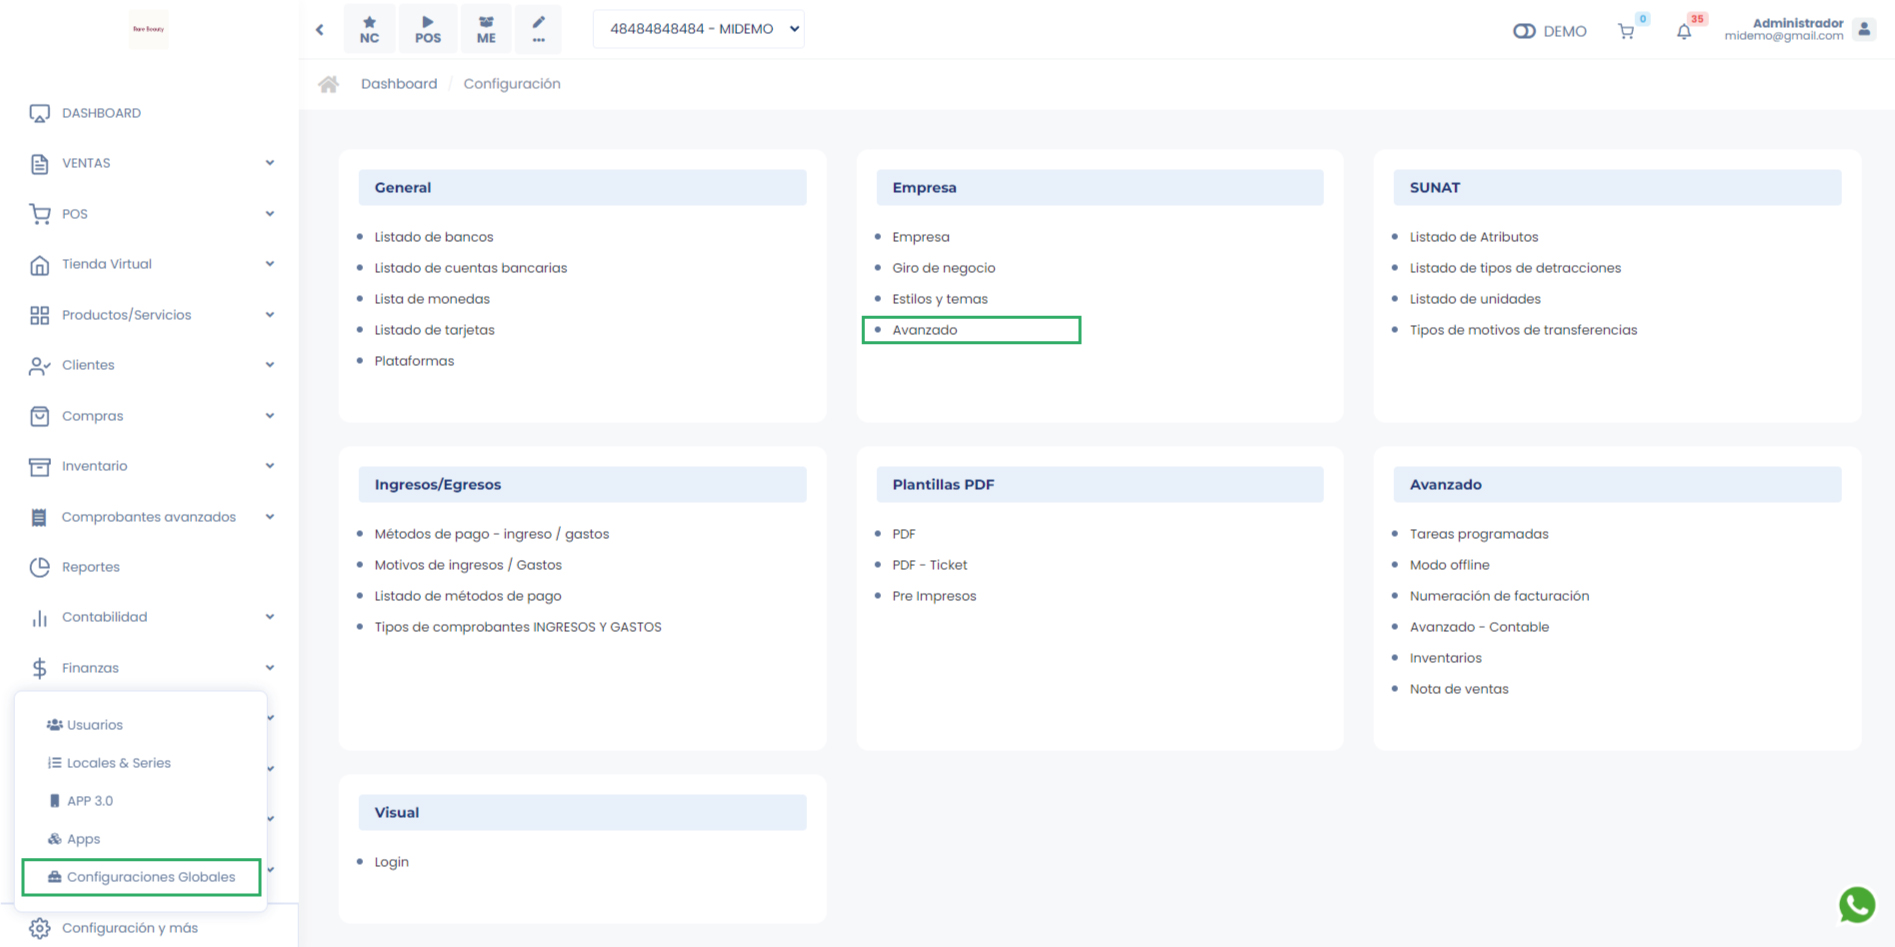Viewport: 1895px width, 947px height.
Task: Launch the POS play shortcut
Action: pyautogui.click(x=427, y=29)
